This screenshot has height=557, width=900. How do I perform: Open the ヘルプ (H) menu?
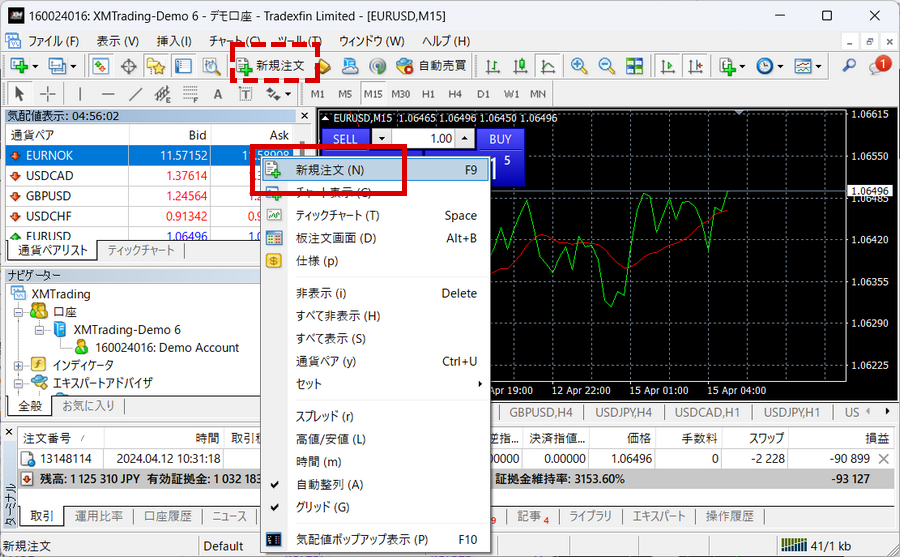click(446, 41)
